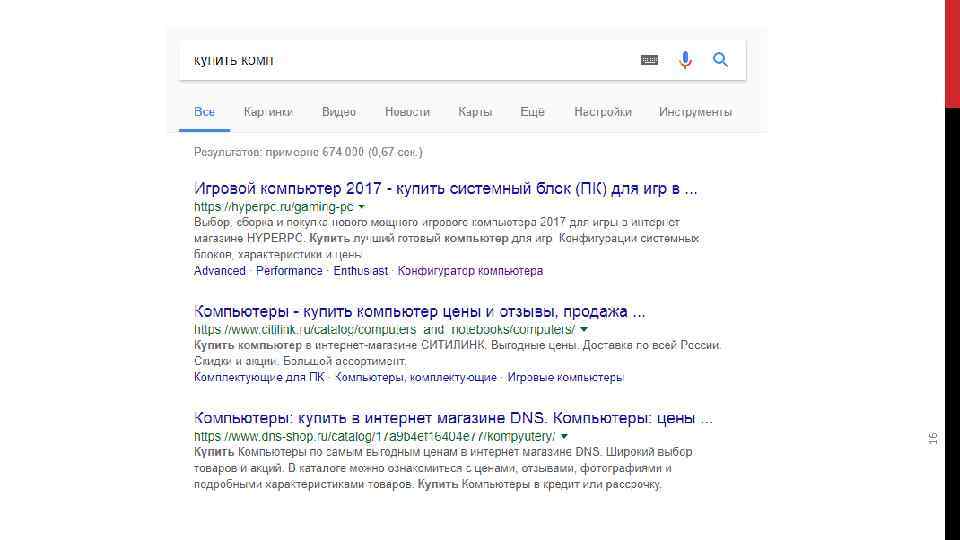Open the 'Карты' tab
960x540 pixels.
[x=475, y=112]
